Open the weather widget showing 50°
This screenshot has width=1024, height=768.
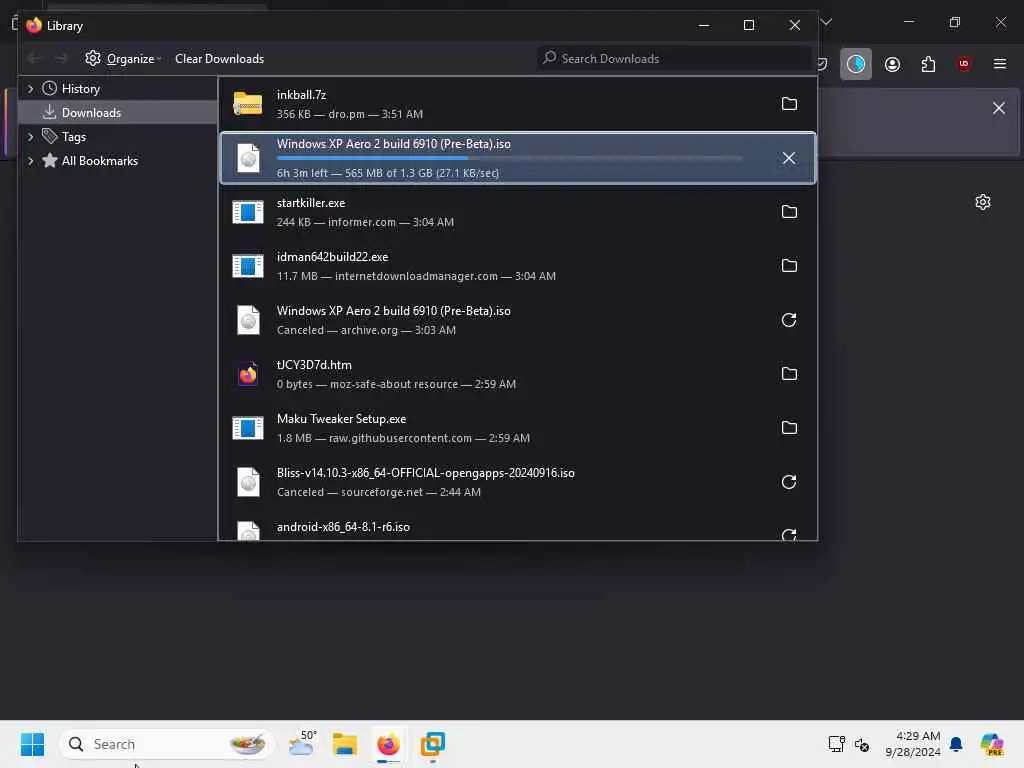302,744
